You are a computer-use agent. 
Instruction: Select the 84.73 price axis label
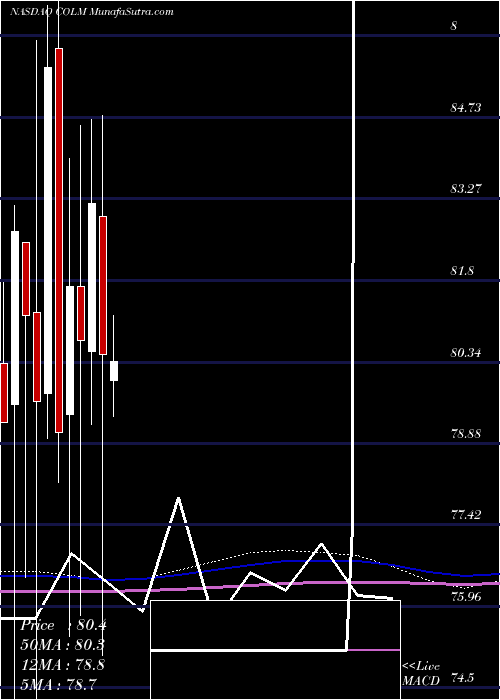(466, 108)
